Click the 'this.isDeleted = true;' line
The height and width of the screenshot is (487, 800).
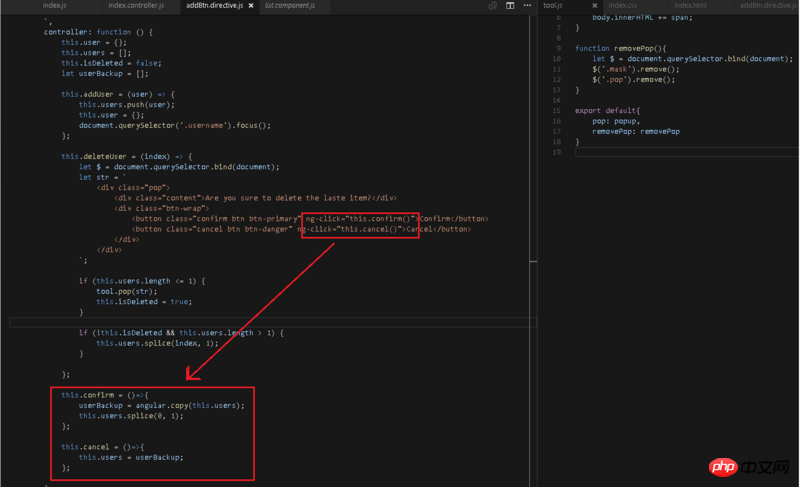click(x=144, y=302)
